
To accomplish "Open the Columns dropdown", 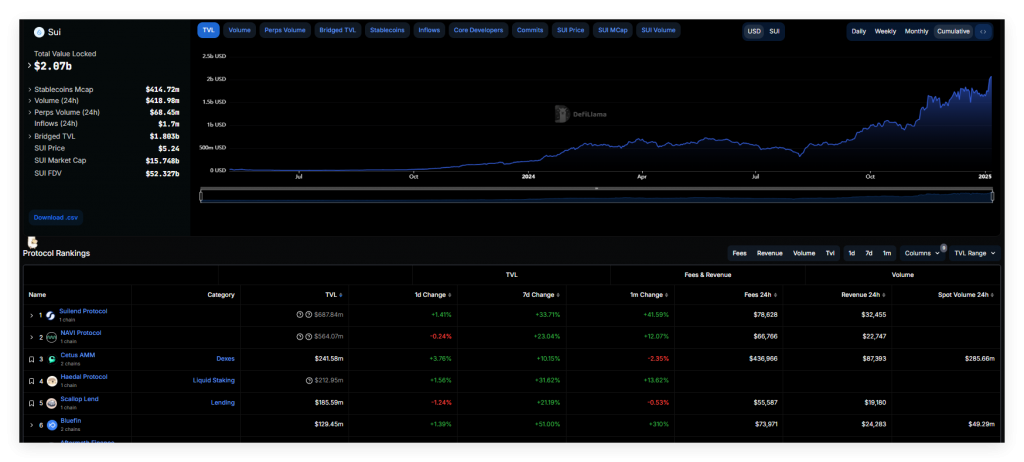I will click(921, 253).
